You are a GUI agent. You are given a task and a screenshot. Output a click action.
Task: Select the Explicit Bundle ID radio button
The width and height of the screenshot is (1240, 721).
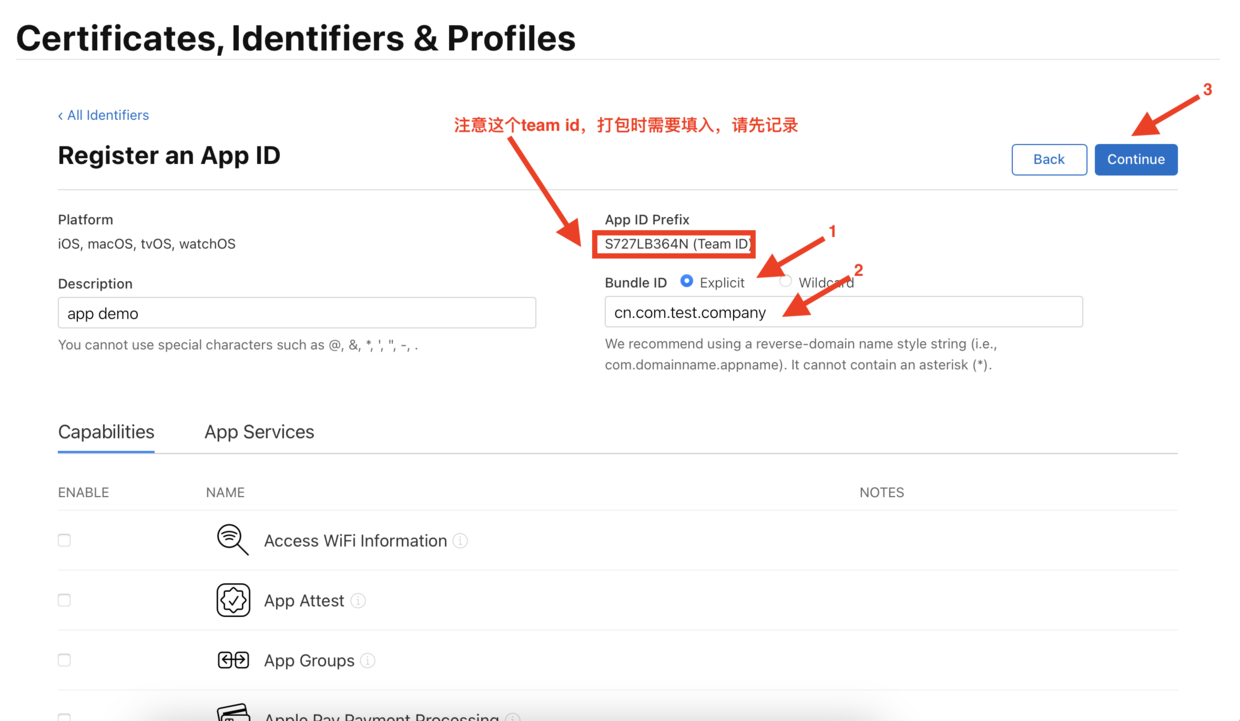[x=687, y=282]
